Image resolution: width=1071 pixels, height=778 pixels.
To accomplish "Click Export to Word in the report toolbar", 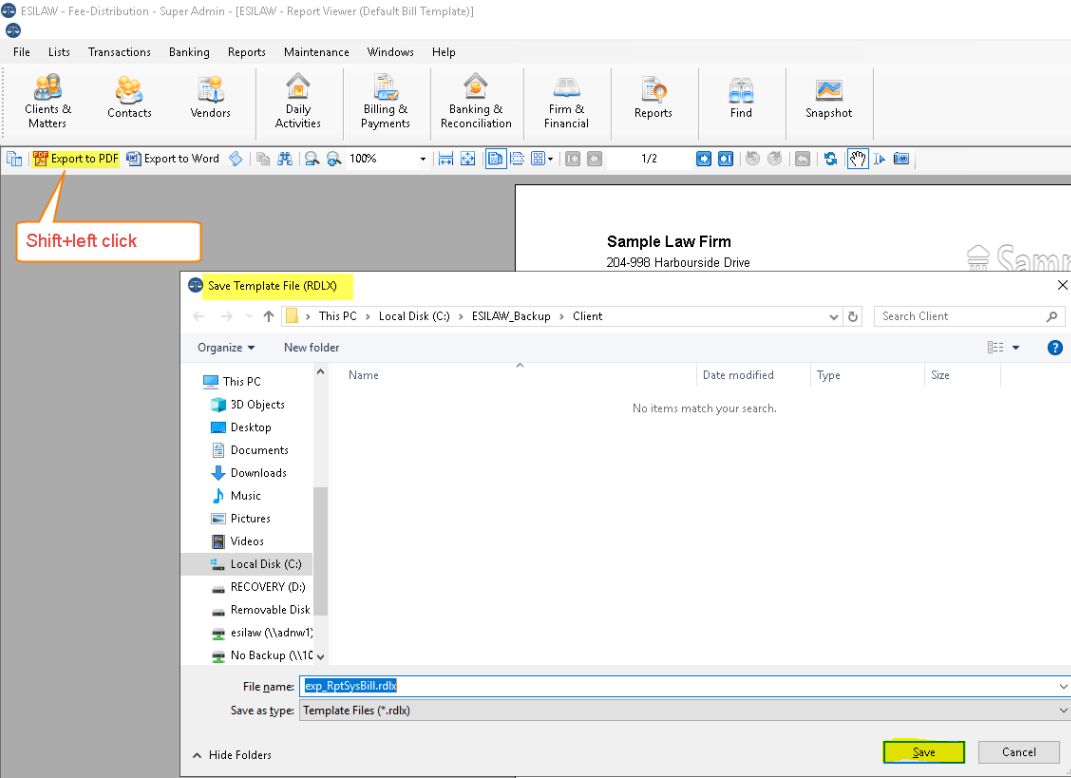I will (x=173, y=158).
